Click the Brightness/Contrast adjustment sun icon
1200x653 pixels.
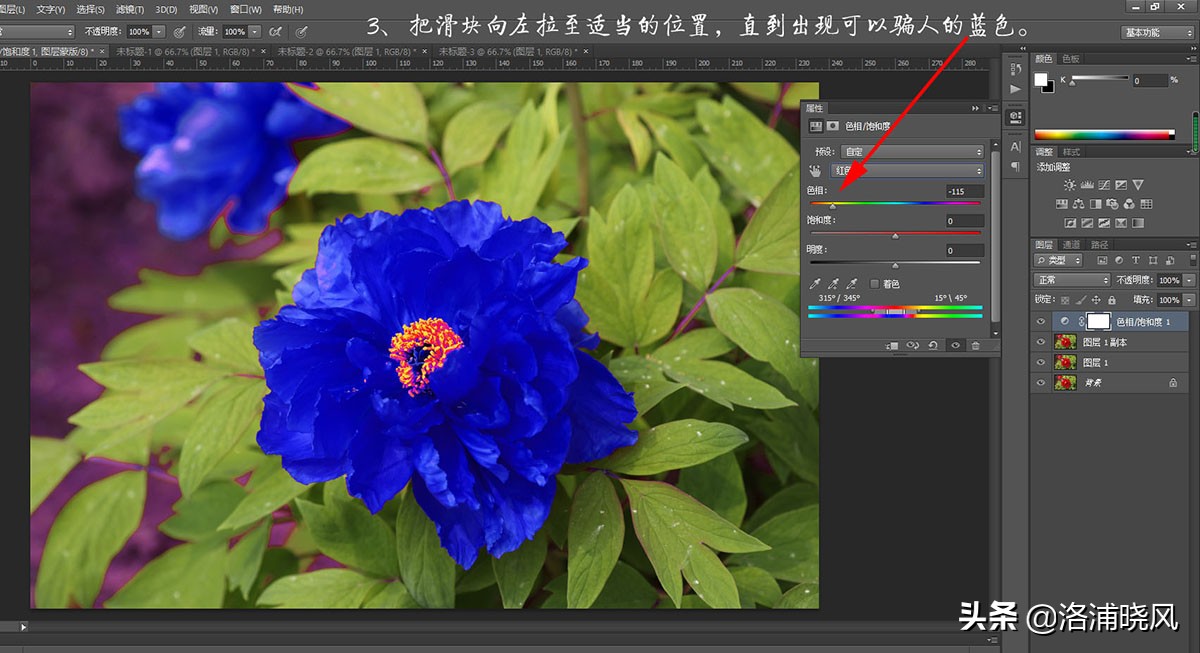click(1070, 185)
